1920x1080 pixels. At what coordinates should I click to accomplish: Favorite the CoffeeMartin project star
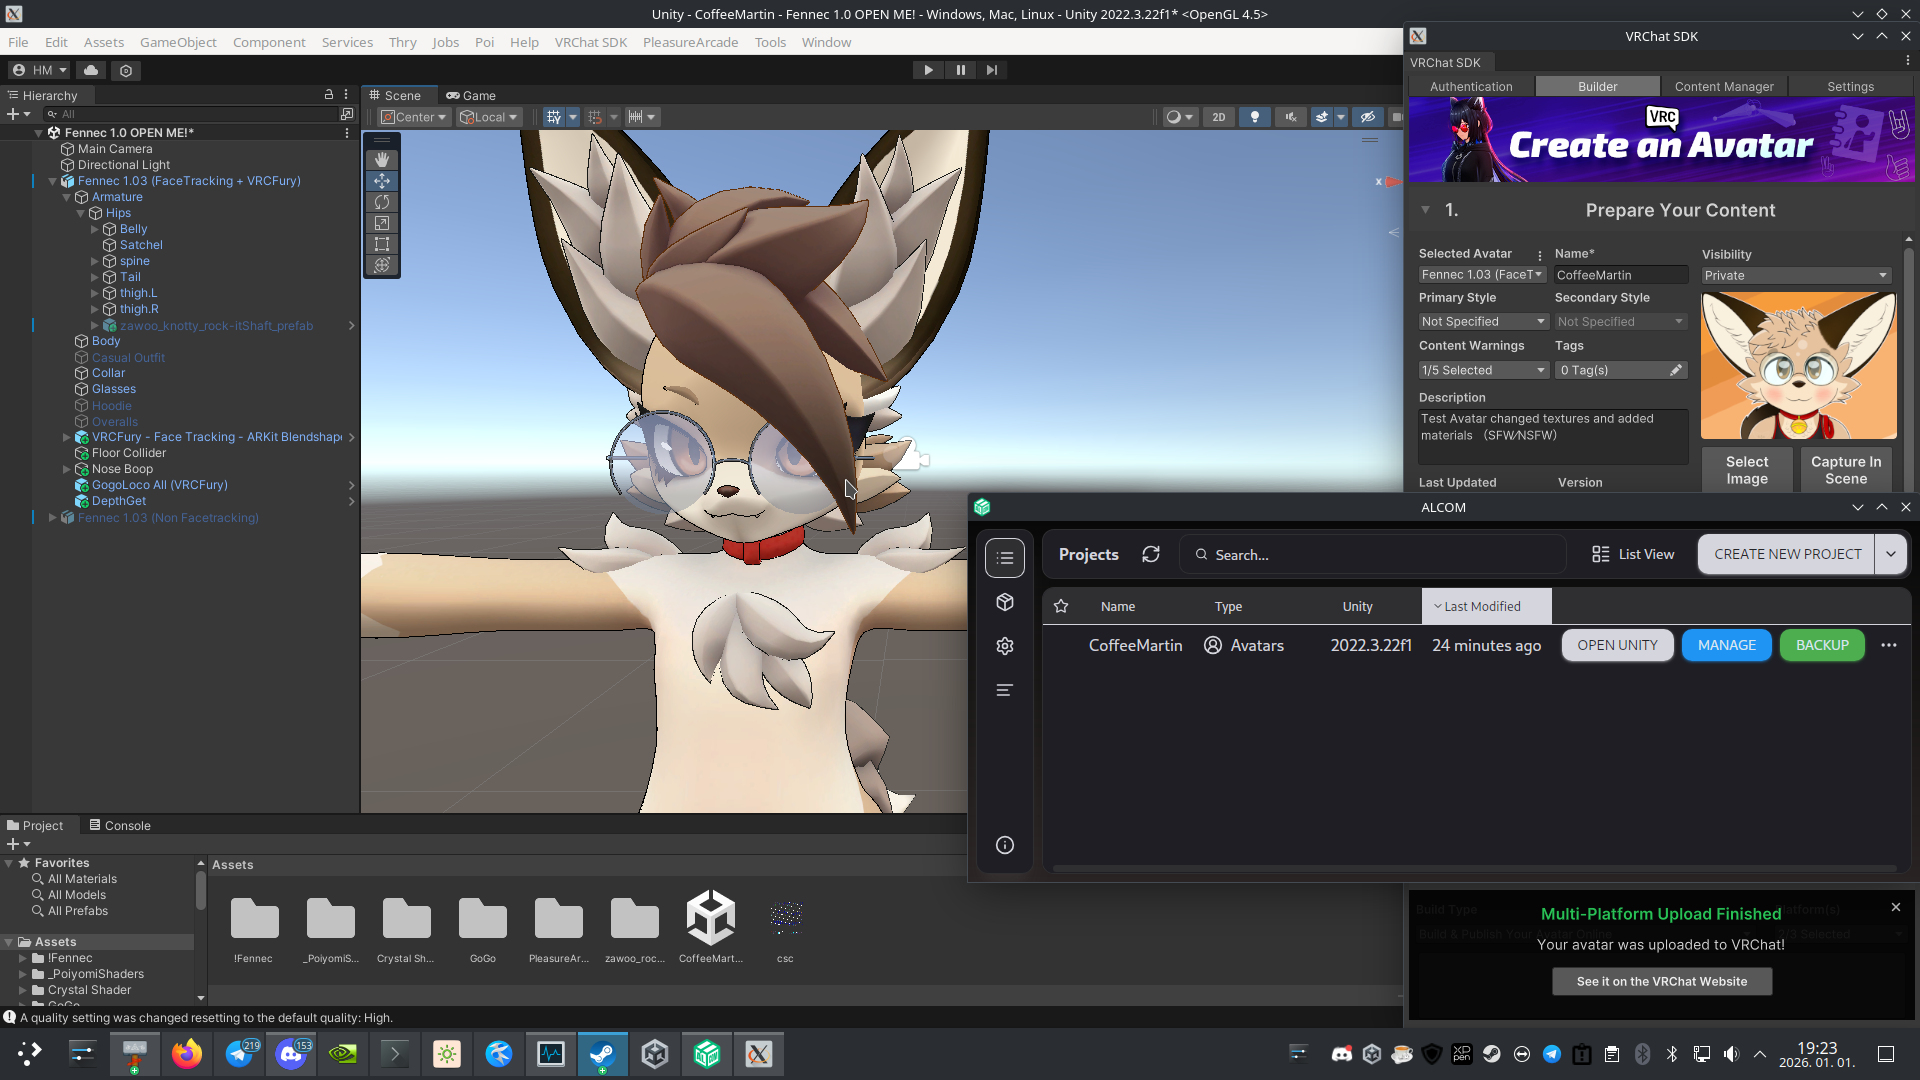1061,646
